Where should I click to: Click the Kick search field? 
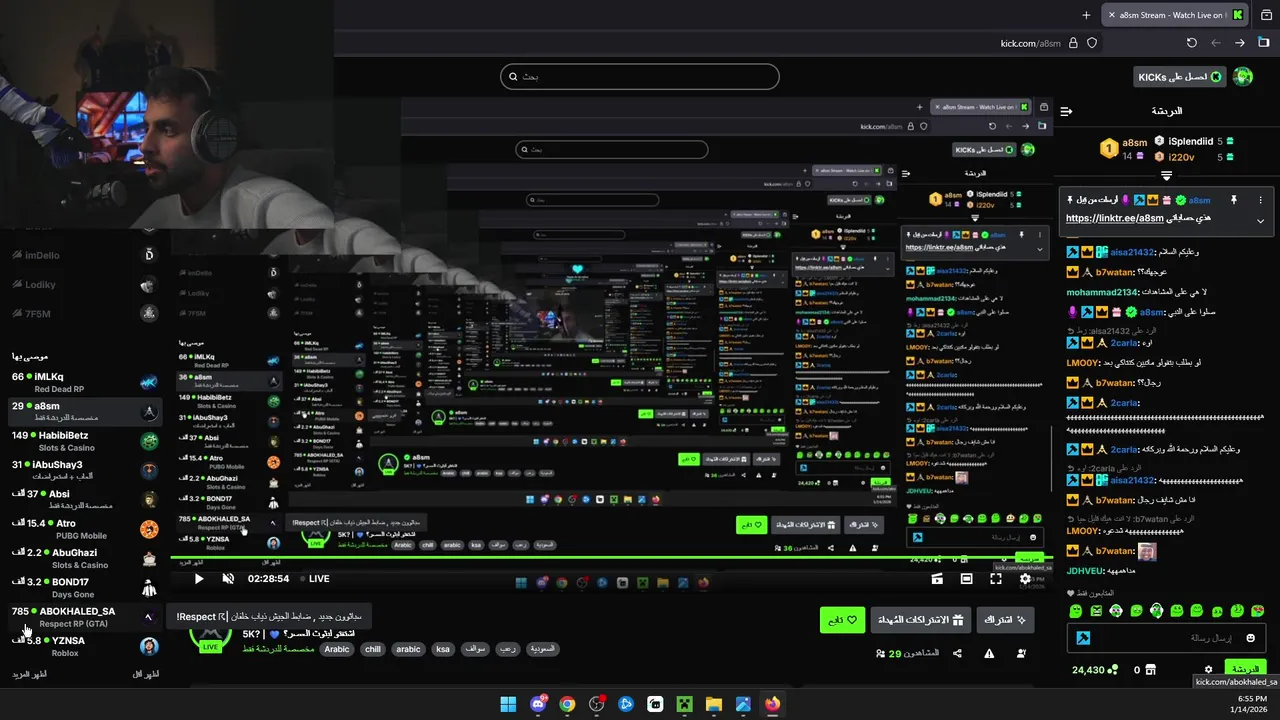tap(640, 77)
